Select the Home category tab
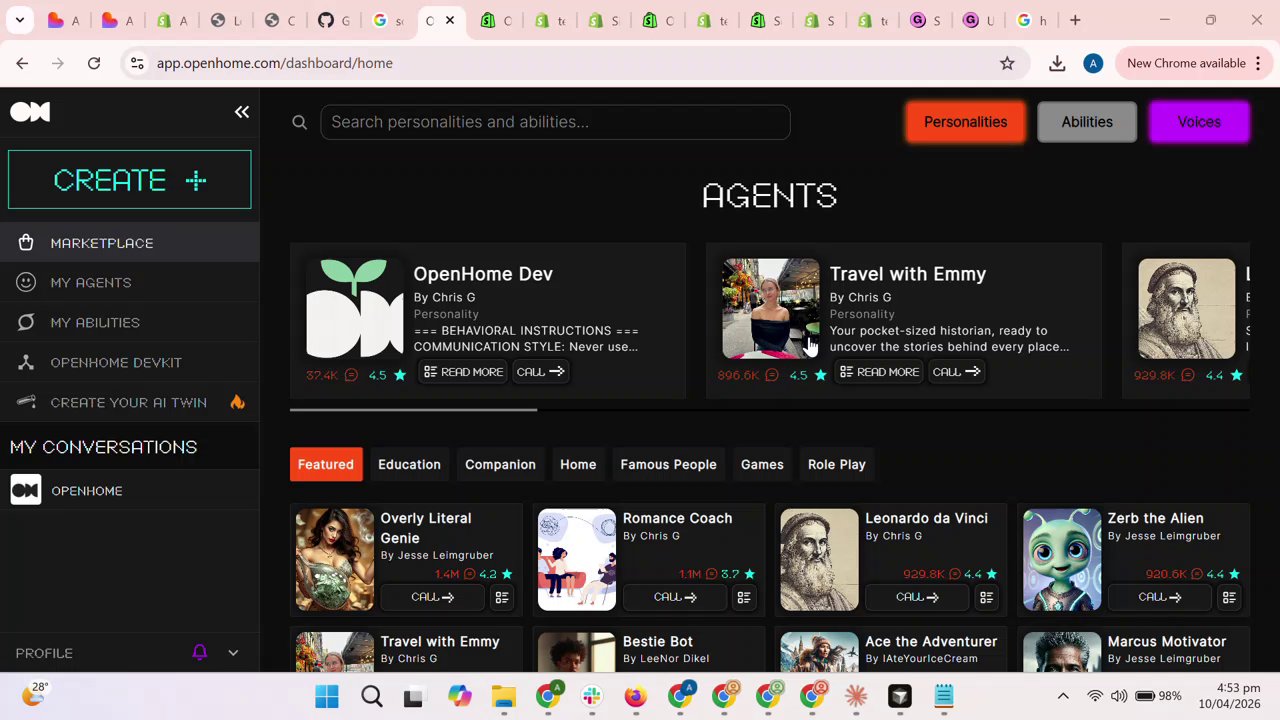Screen dimensions: 1280x720 578,464
